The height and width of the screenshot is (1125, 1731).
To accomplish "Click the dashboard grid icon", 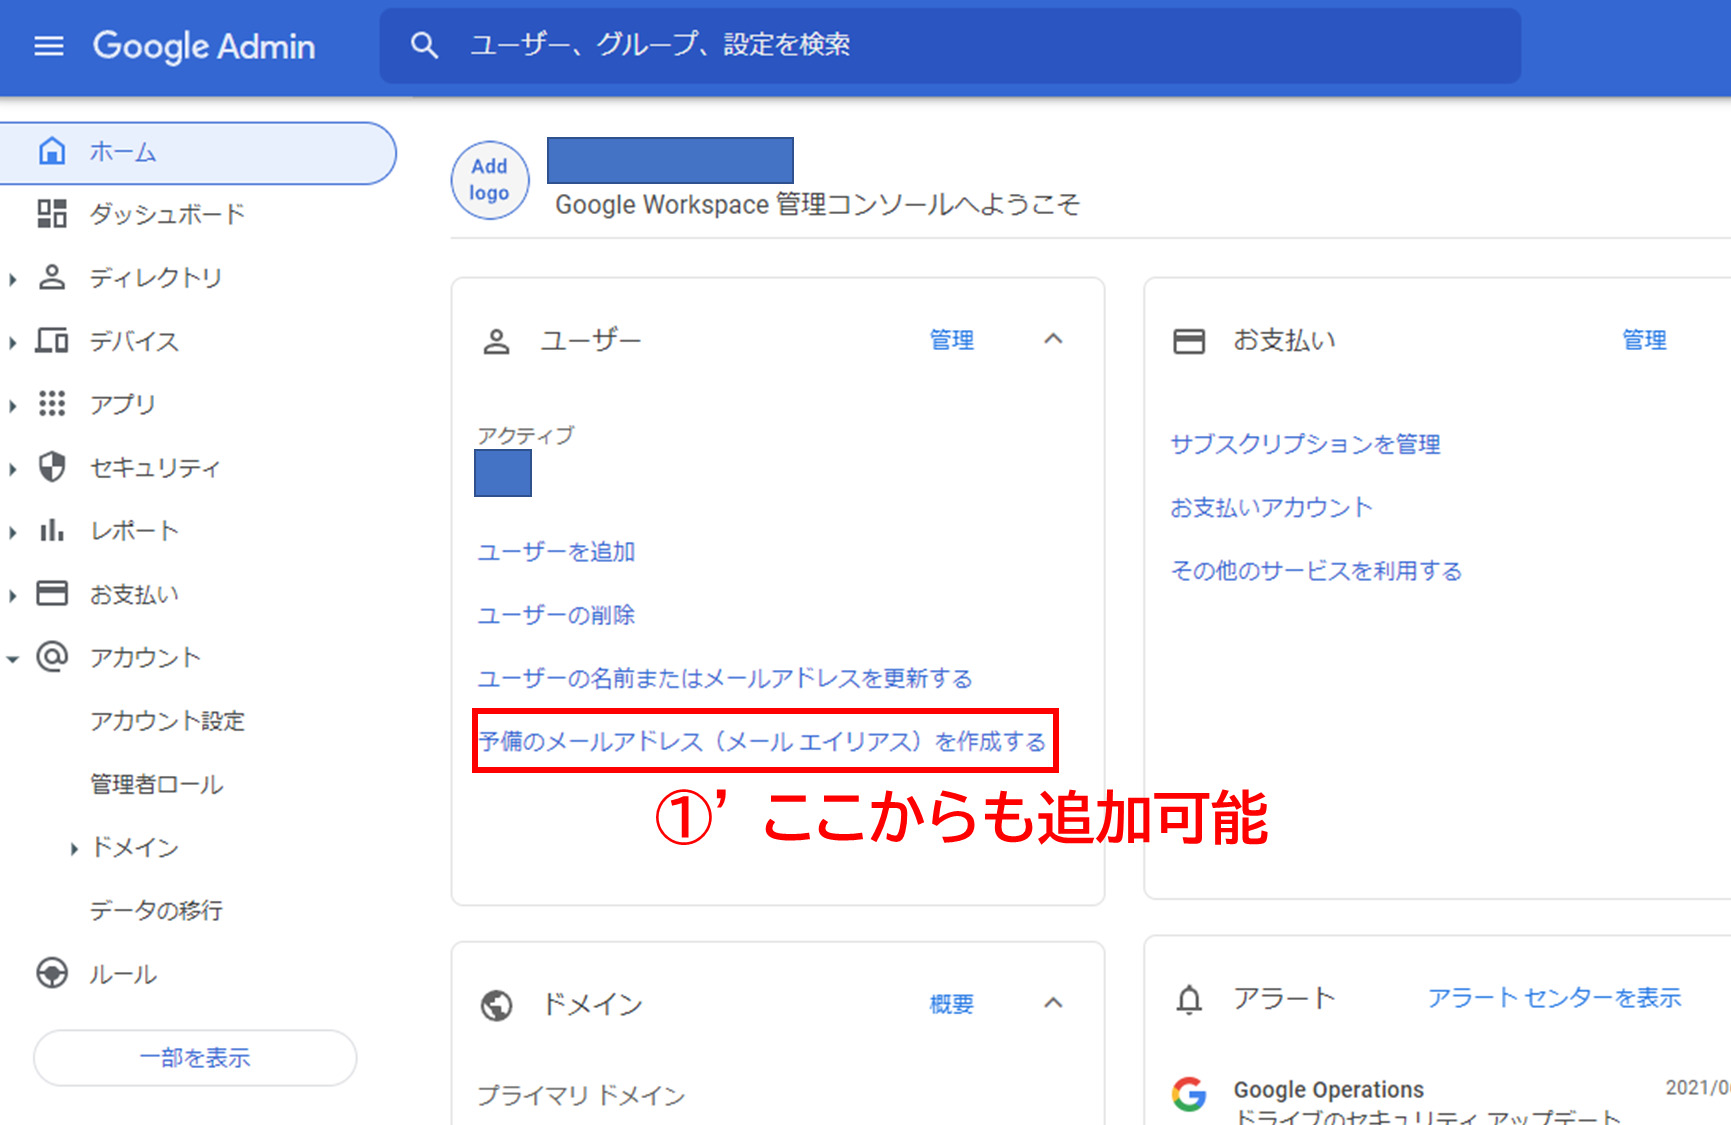I will pyautogui.click(x=52, y=214).
